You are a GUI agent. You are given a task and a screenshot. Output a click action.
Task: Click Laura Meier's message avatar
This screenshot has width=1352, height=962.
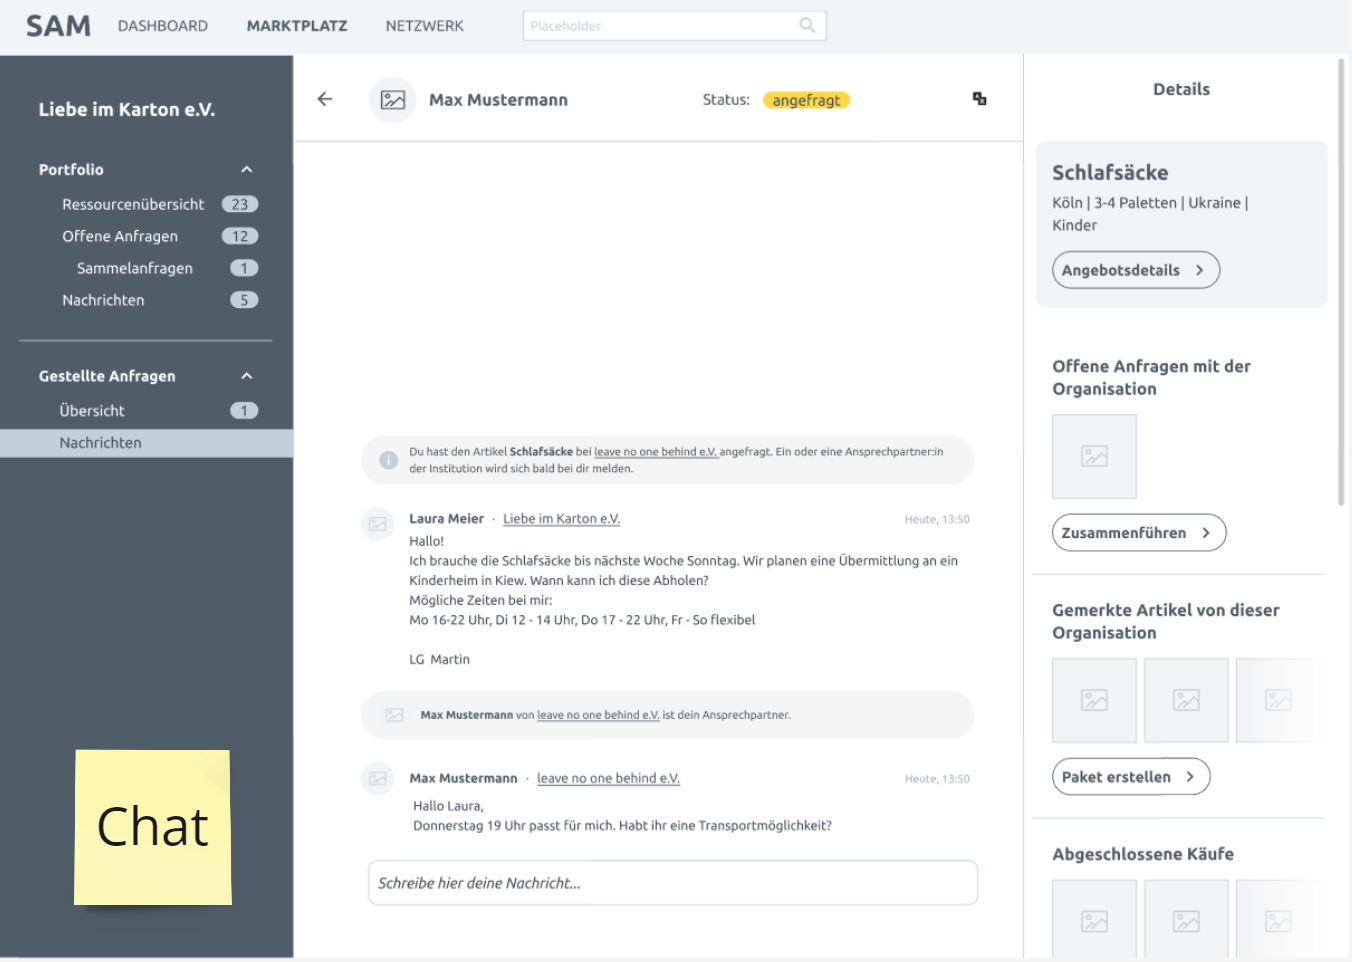pos(377,523)
